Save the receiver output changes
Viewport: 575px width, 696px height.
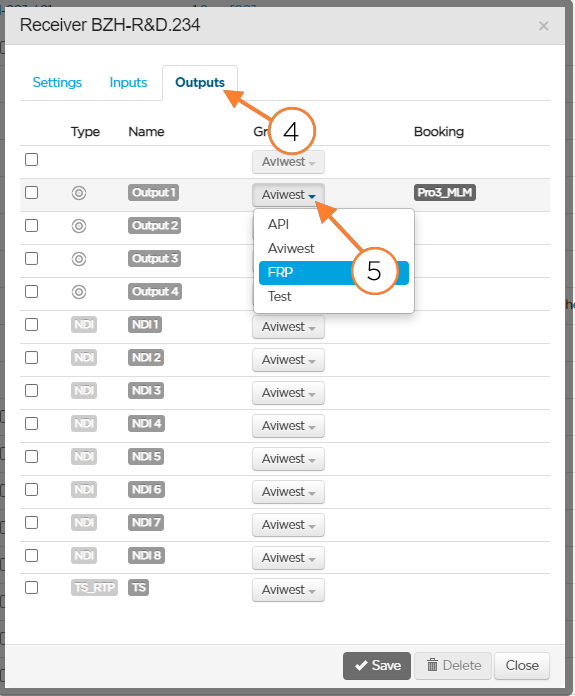point(377,665)
